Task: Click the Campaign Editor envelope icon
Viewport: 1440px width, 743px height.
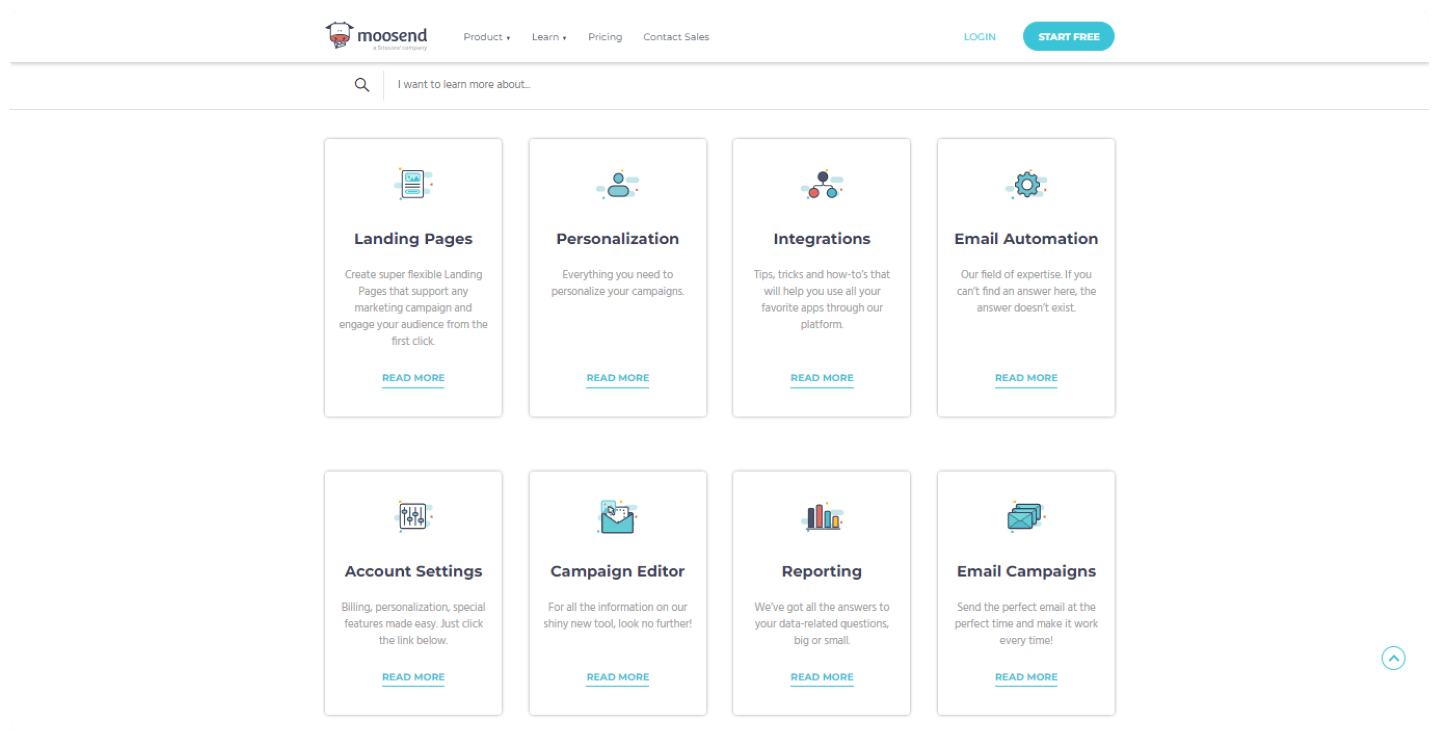Action: (x=618, y=516)
